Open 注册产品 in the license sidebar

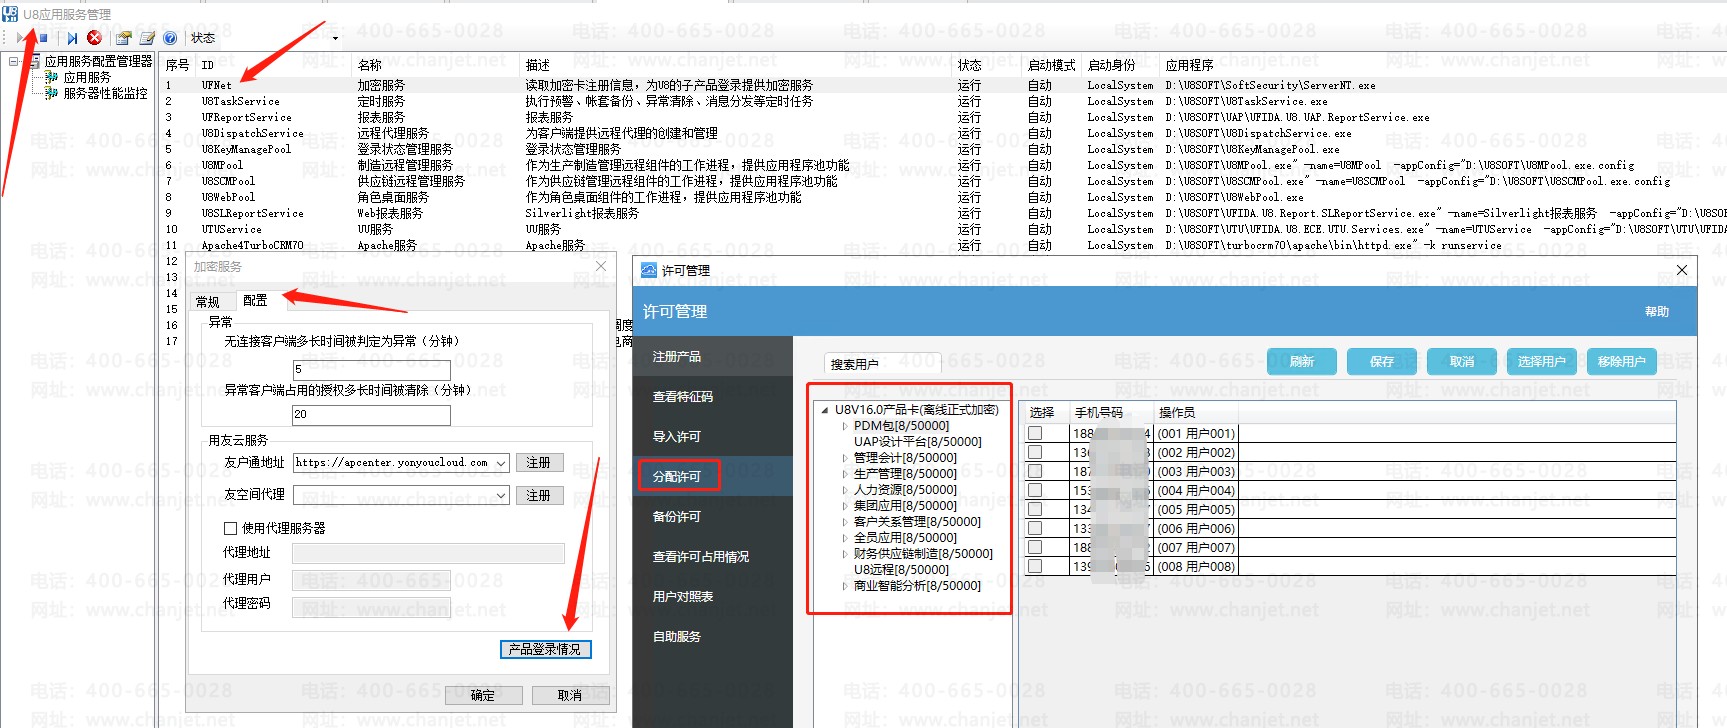click(x=713, y=357)
